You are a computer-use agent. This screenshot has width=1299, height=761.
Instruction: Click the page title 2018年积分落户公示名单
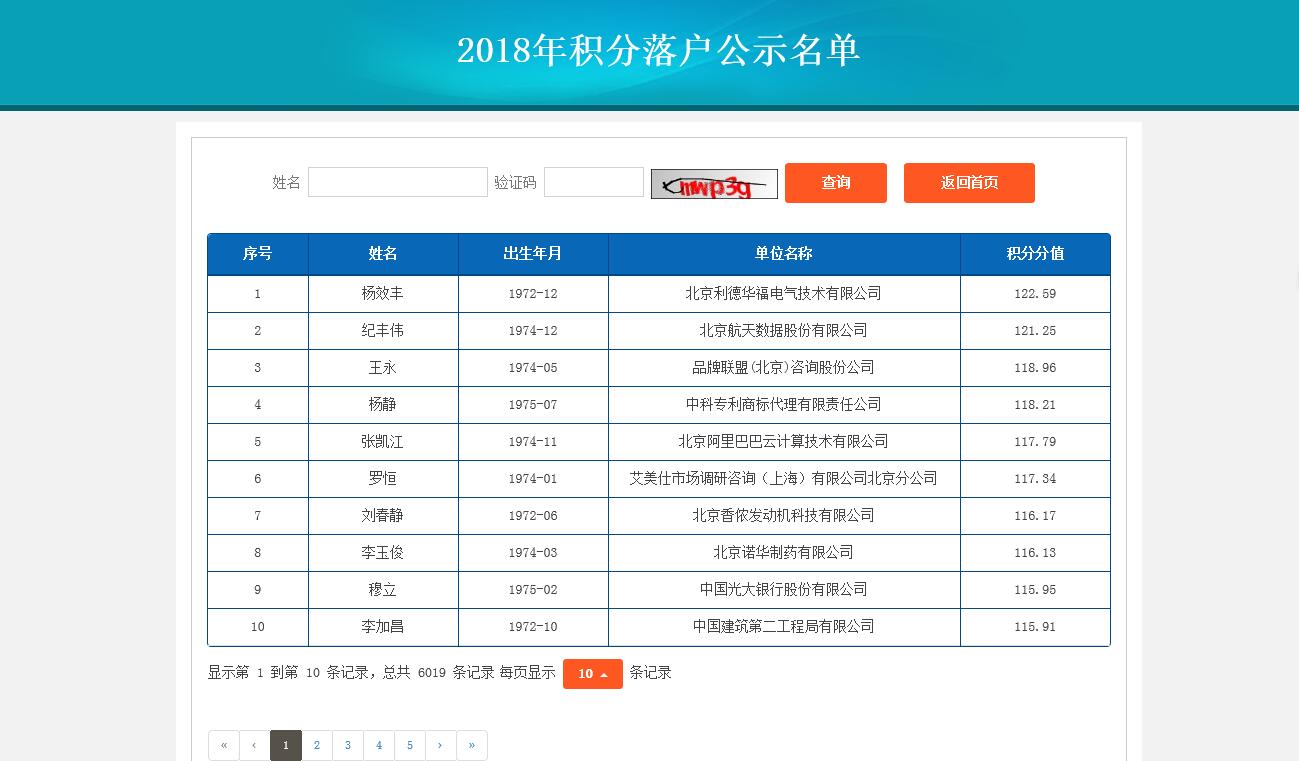click(659, 50)
